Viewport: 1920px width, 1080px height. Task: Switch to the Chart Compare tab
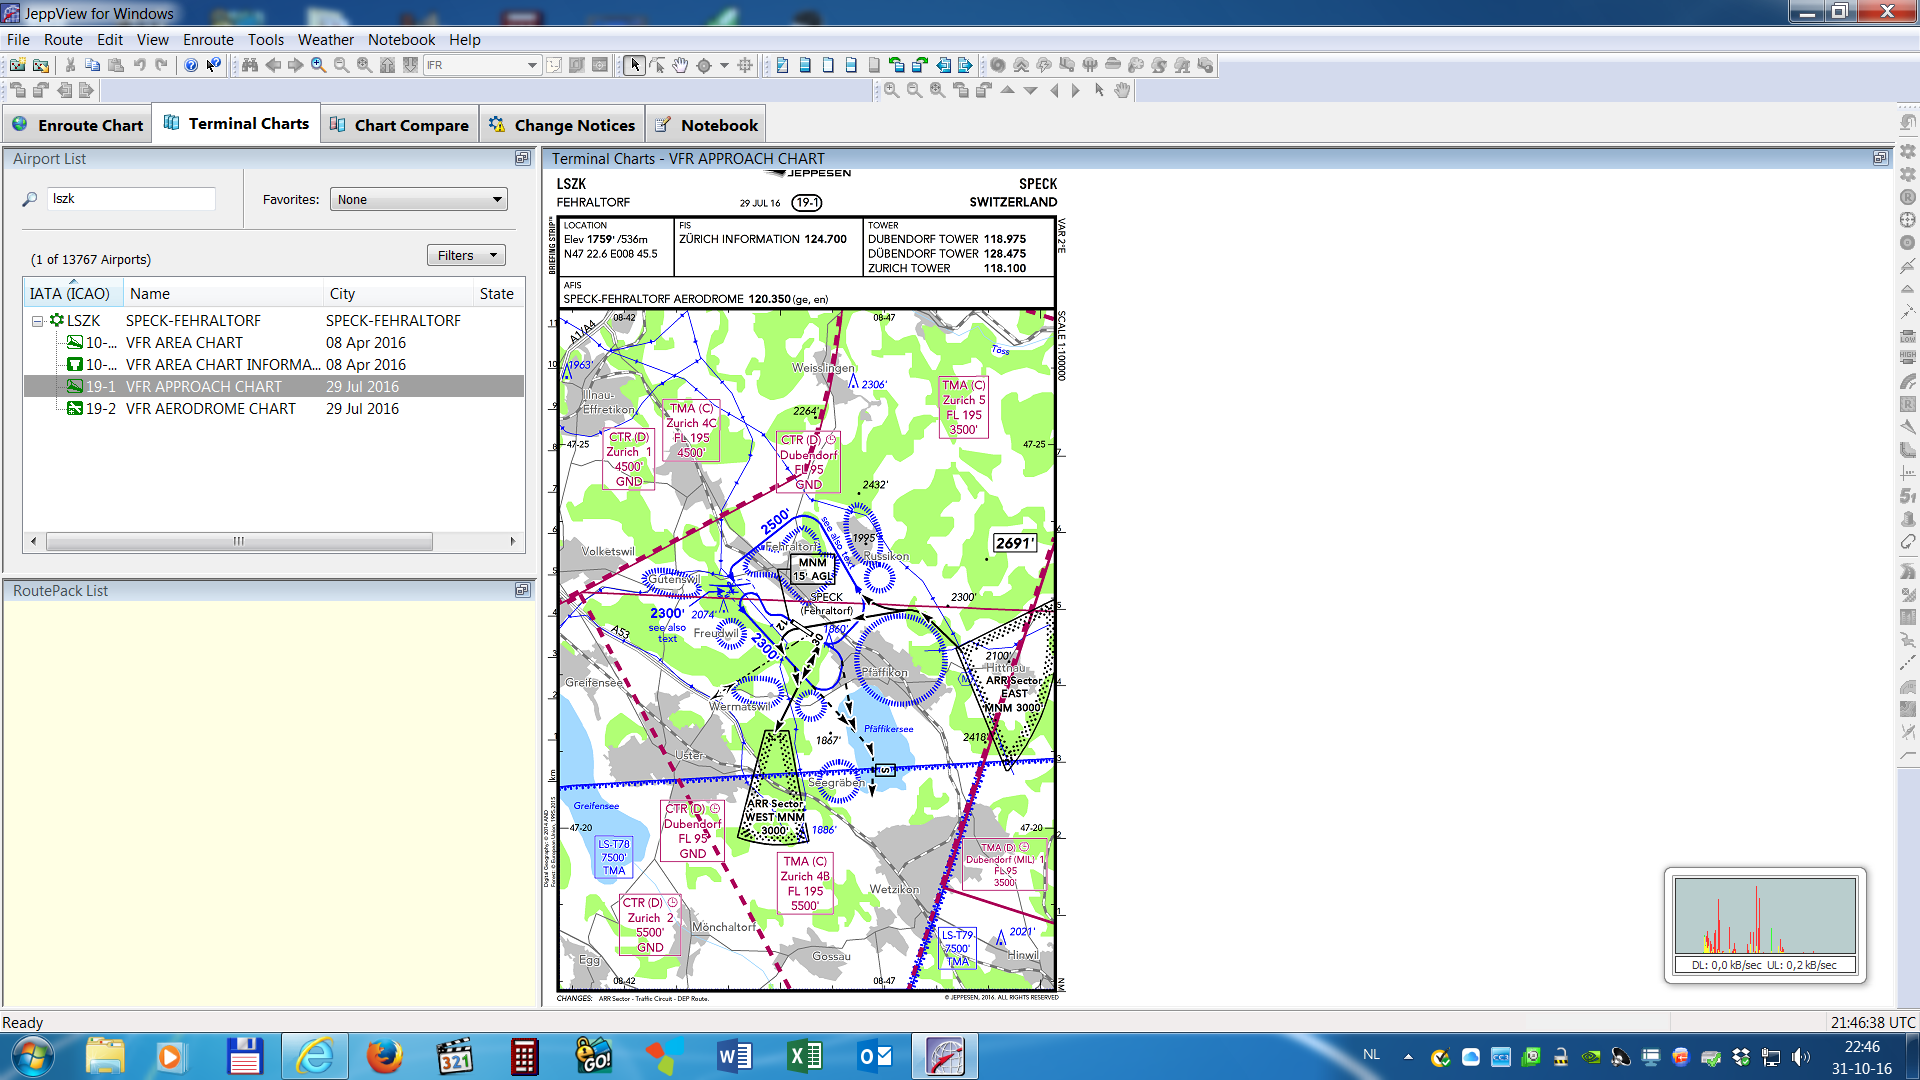click(400, 125)
